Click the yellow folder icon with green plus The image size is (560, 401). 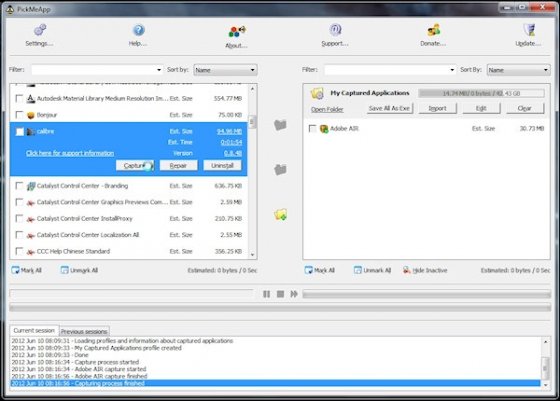point(281,214)
